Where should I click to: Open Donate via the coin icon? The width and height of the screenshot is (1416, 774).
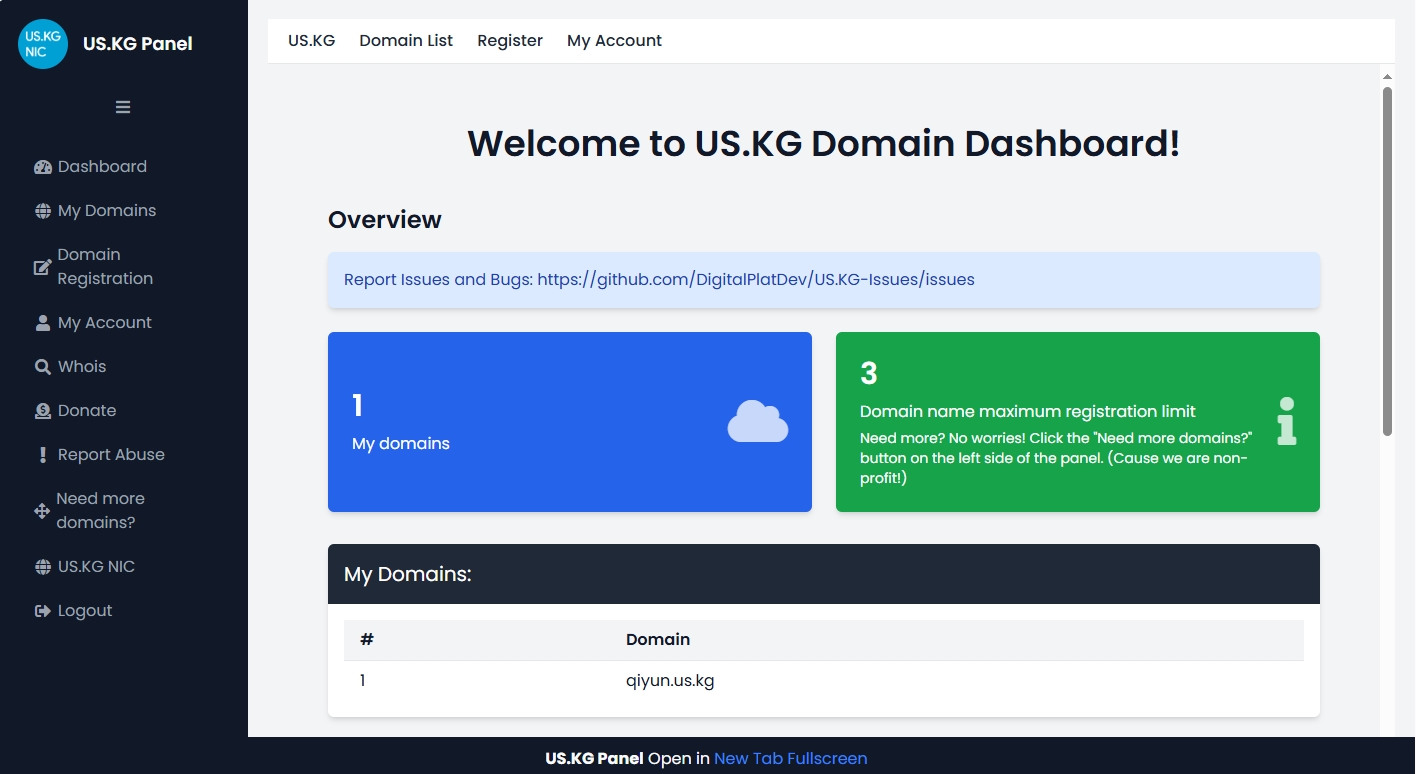coord(41,410)
